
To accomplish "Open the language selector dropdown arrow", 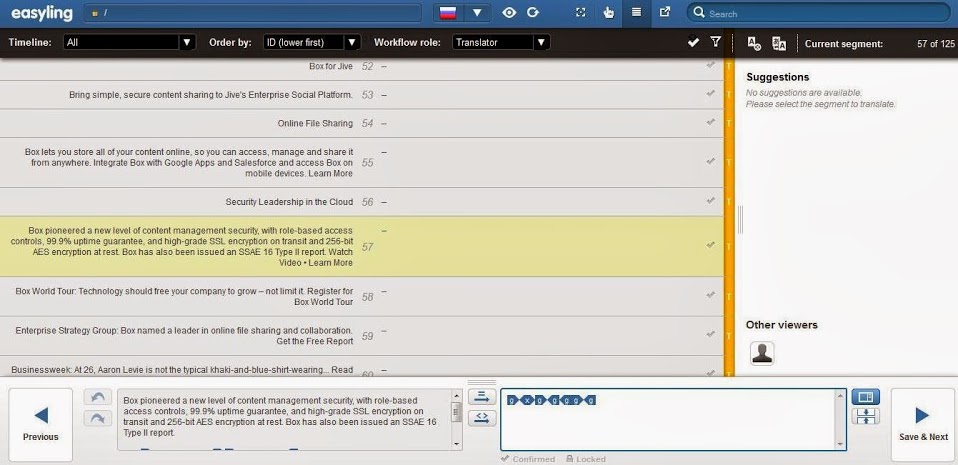I will 477,13.
